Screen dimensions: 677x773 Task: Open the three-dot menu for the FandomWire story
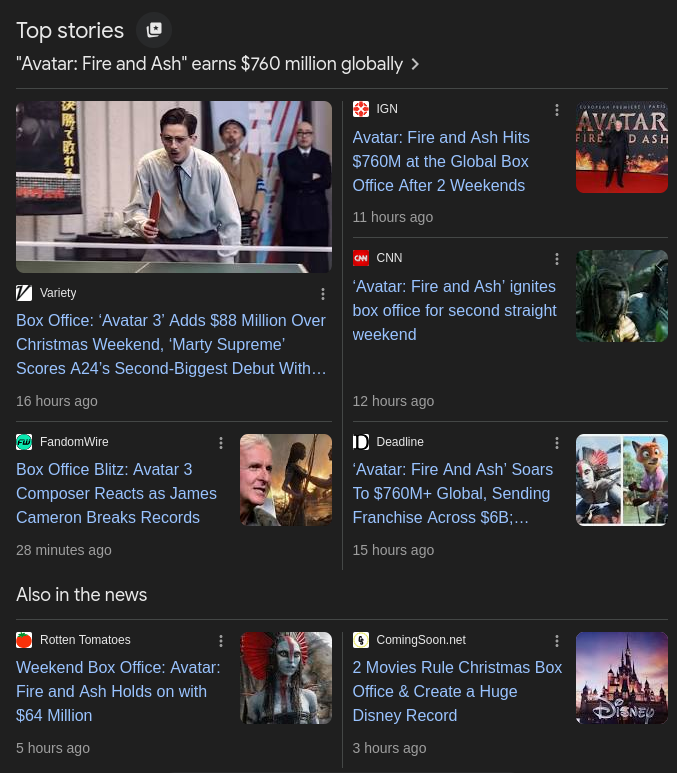click(x=221, y=443)
